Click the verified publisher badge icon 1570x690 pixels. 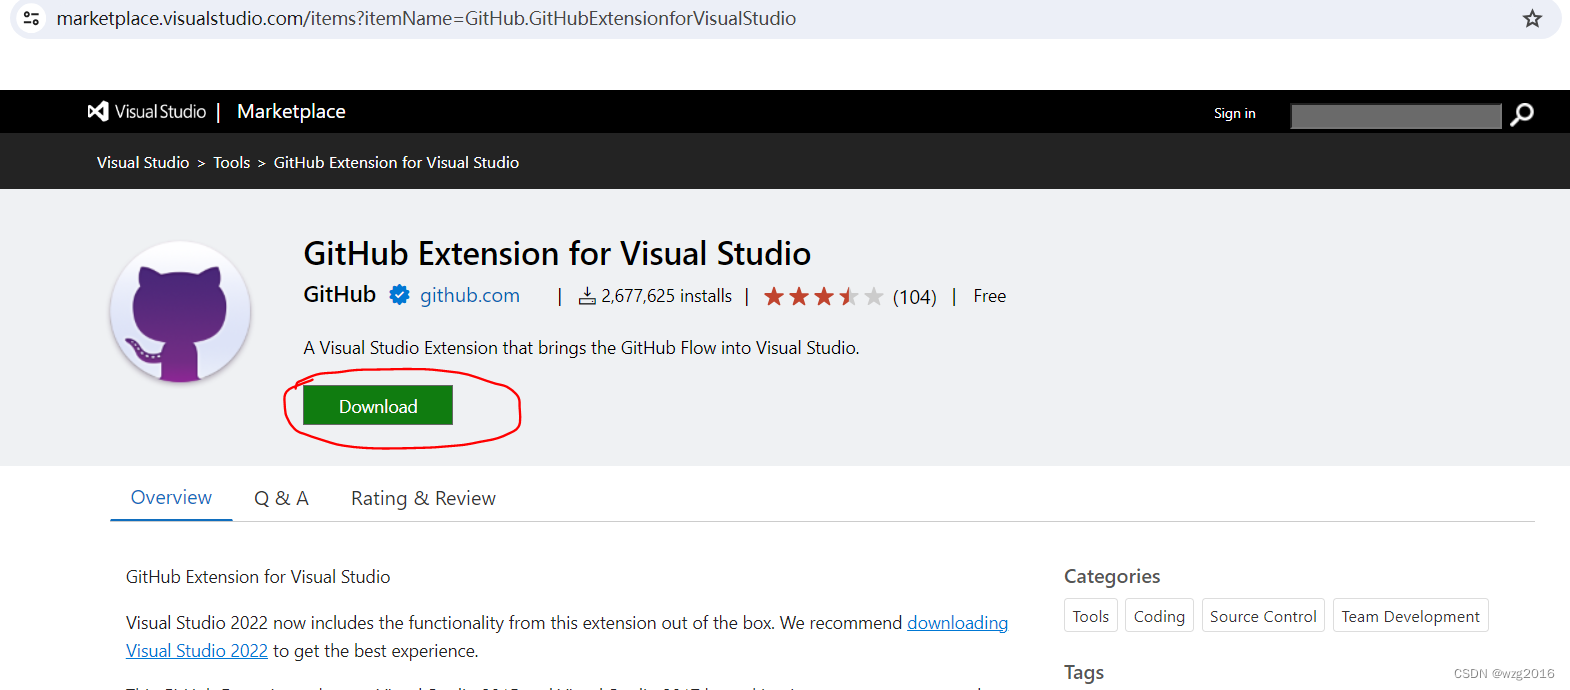click(399, 295)
